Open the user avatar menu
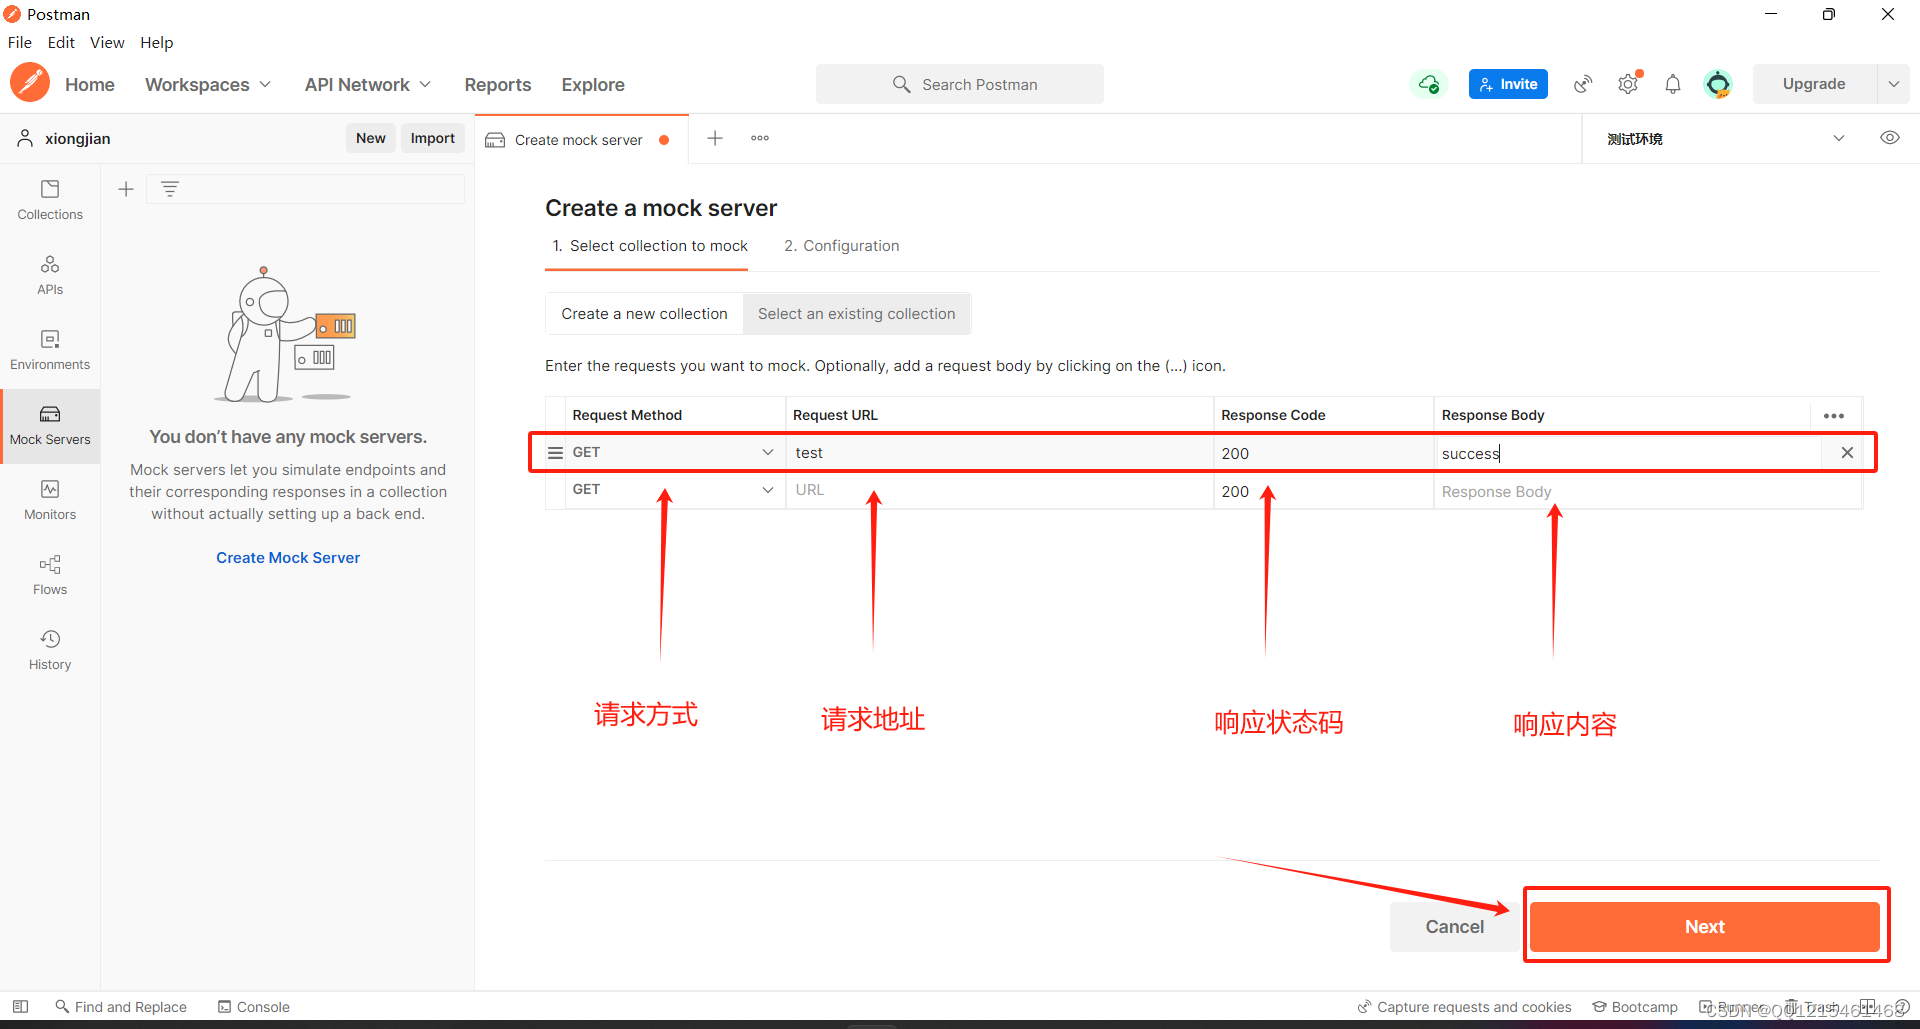Screen dimensions: 1920x1029 pyautogui.click(x=1718, y=84)
